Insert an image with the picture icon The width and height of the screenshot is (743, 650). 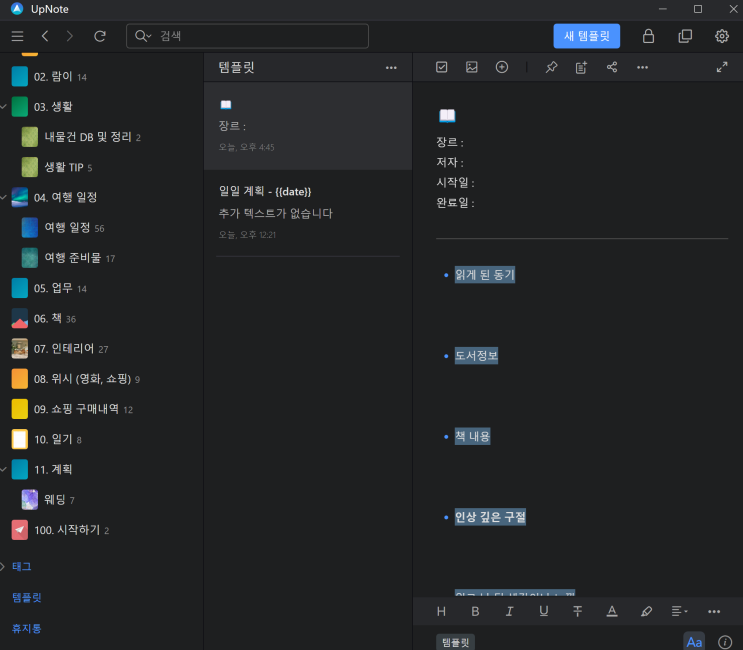pyautogui.click(x=471, y=67)
